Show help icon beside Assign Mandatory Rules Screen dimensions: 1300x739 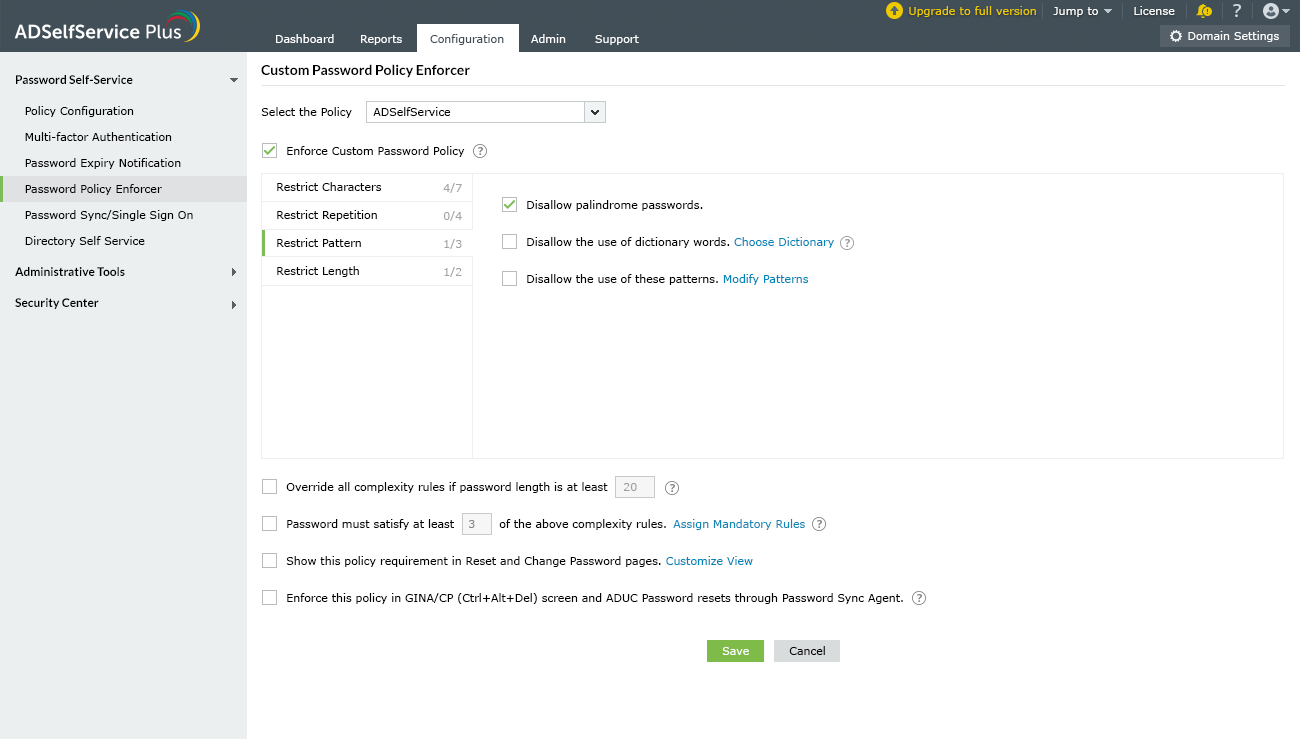819,524
